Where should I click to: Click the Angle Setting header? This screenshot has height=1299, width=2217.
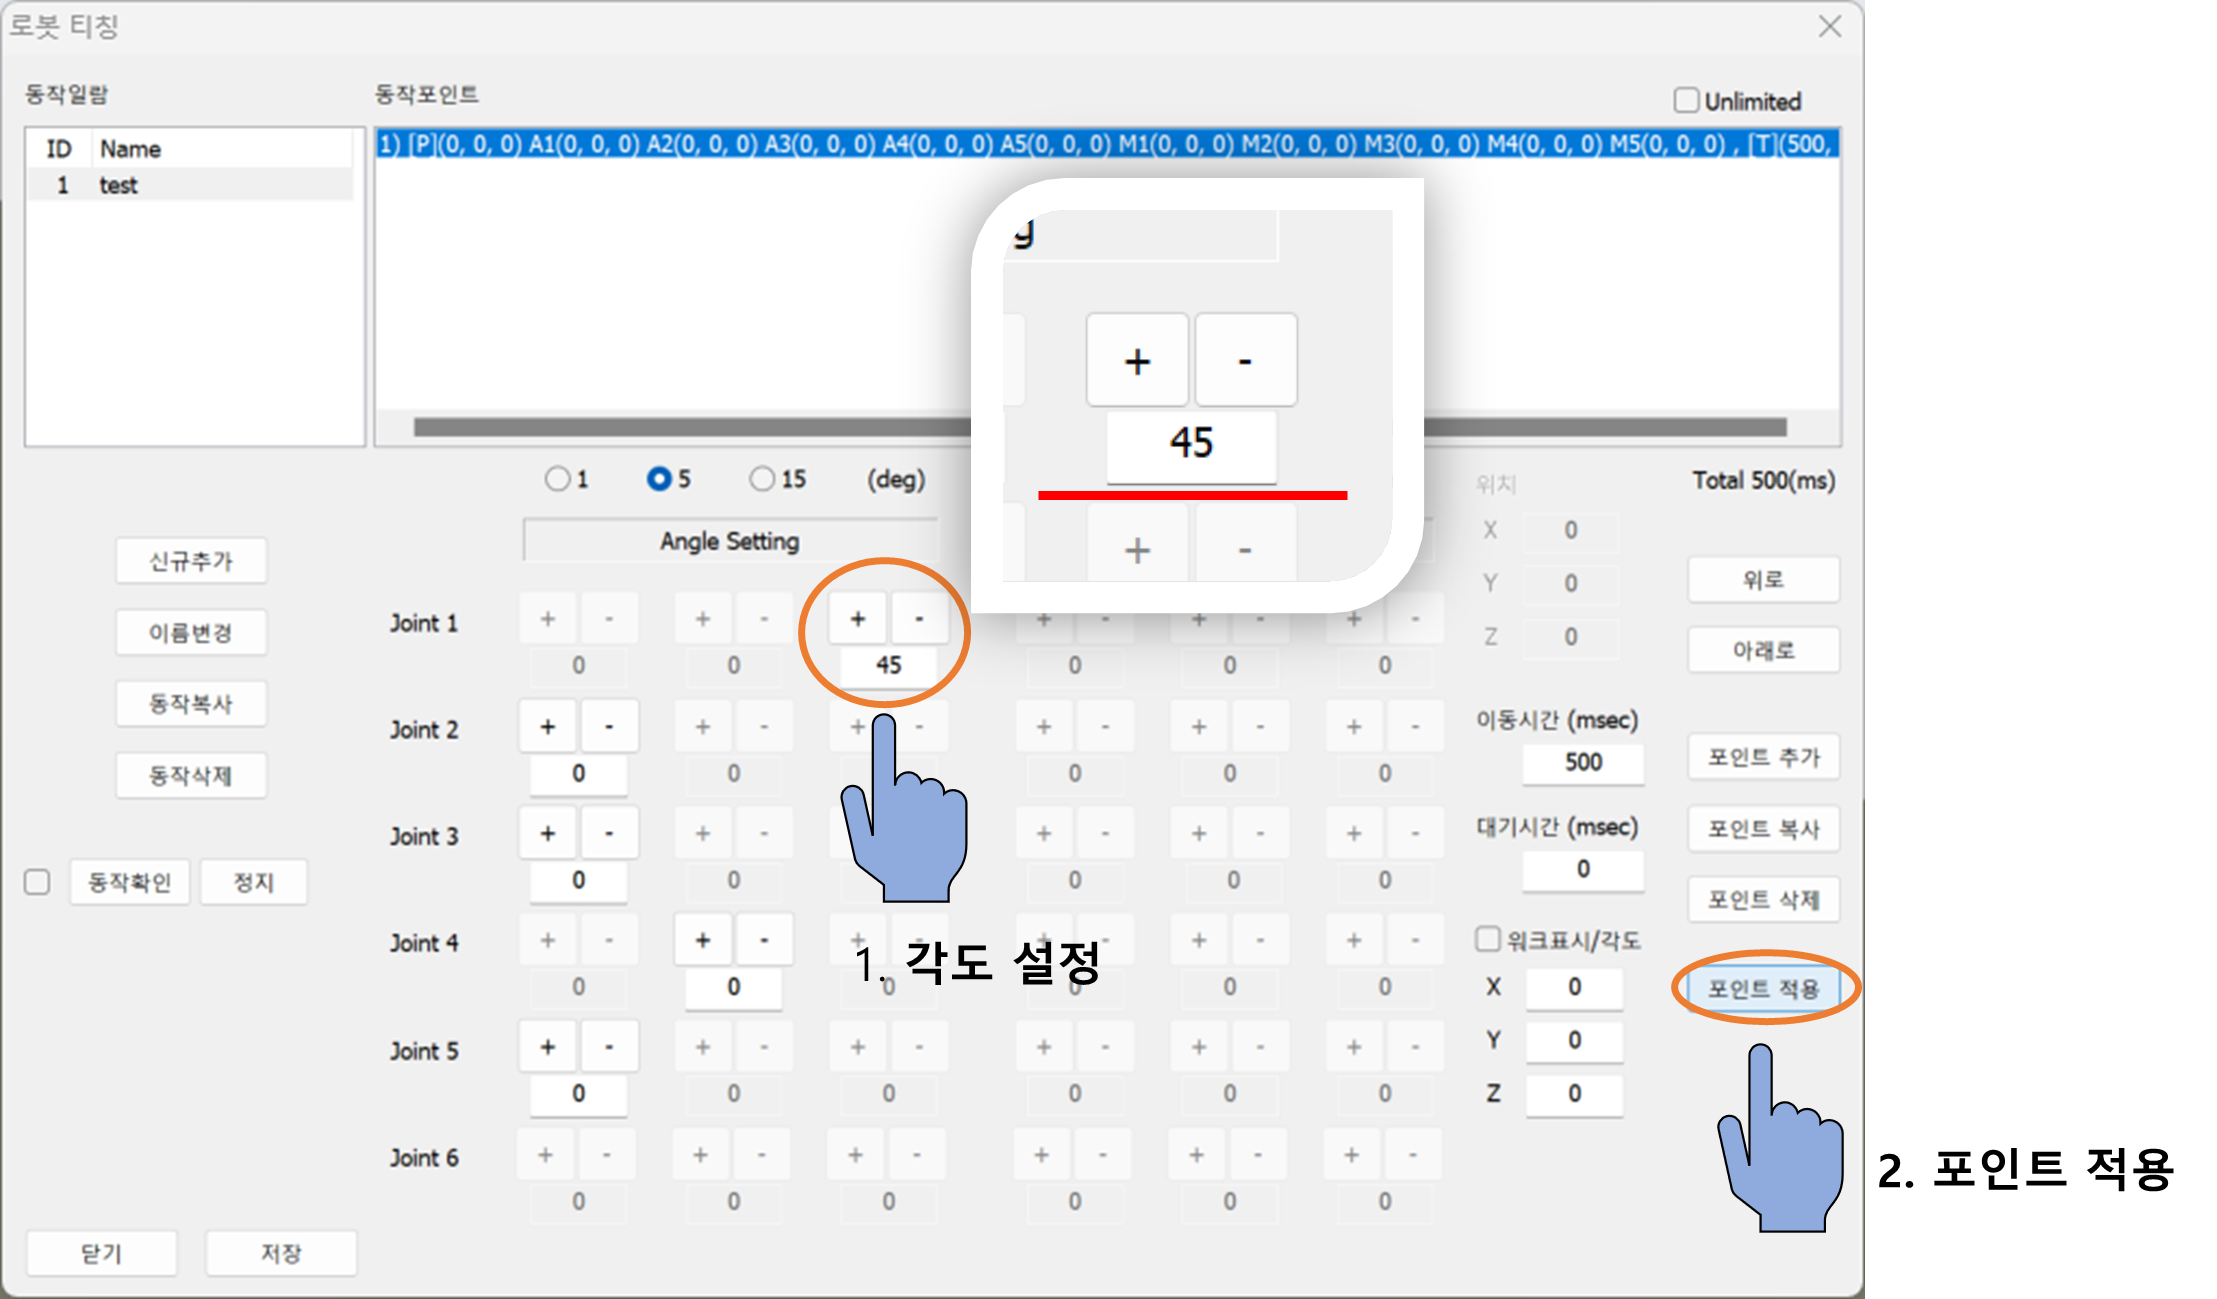pos(729,541)
